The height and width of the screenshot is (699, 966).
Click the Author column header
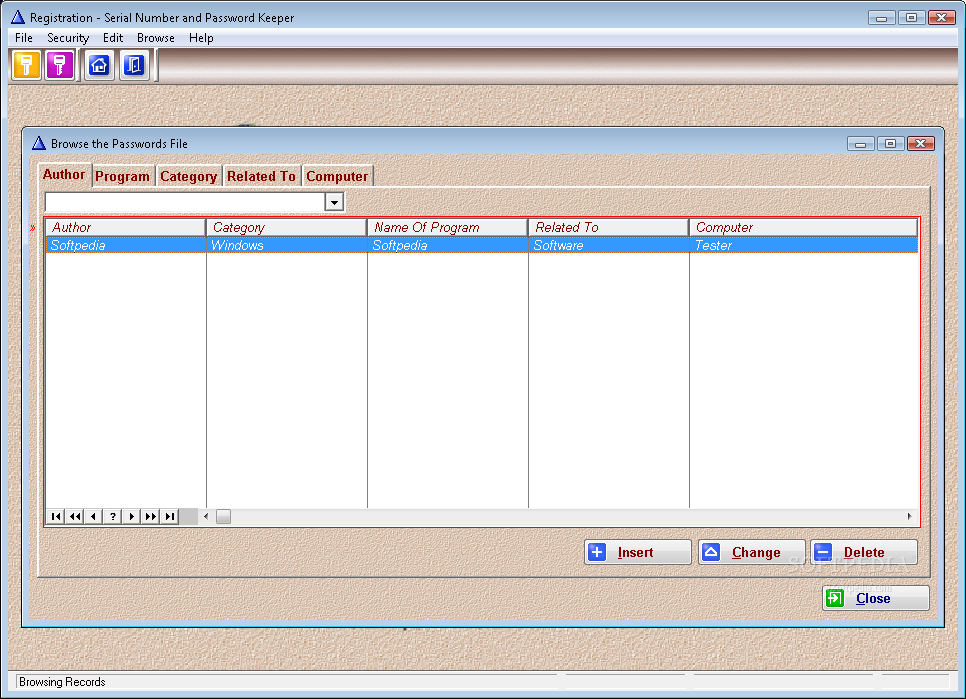coord(126,227)
